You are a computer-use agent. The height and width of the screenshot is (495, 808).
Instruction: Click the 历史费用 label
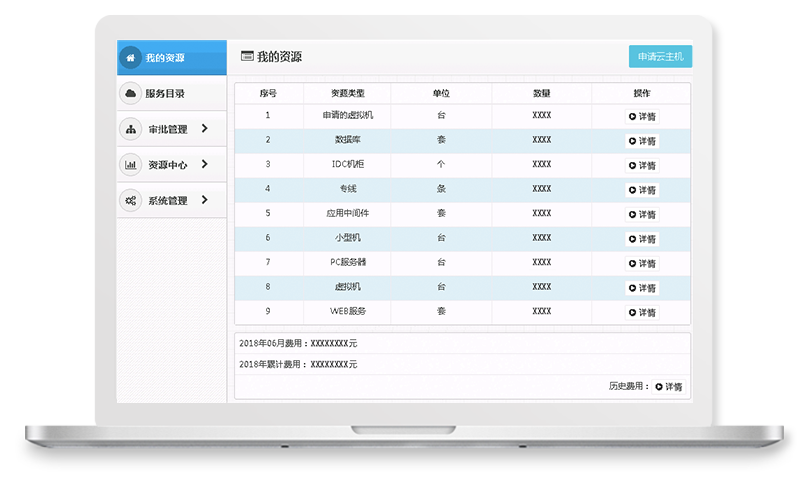click(628, 386)
